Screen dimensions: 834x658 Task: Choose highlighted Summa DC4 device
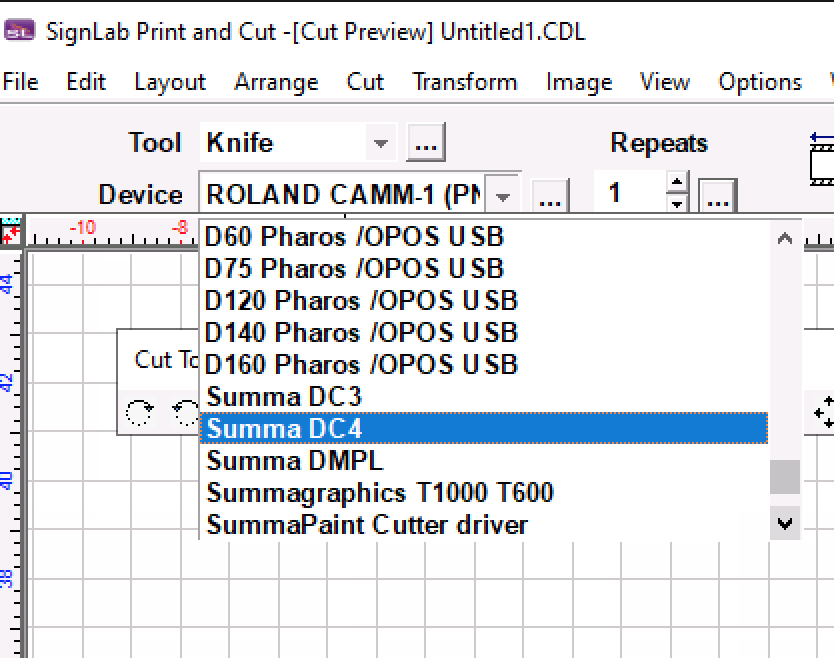coord(484,428)
